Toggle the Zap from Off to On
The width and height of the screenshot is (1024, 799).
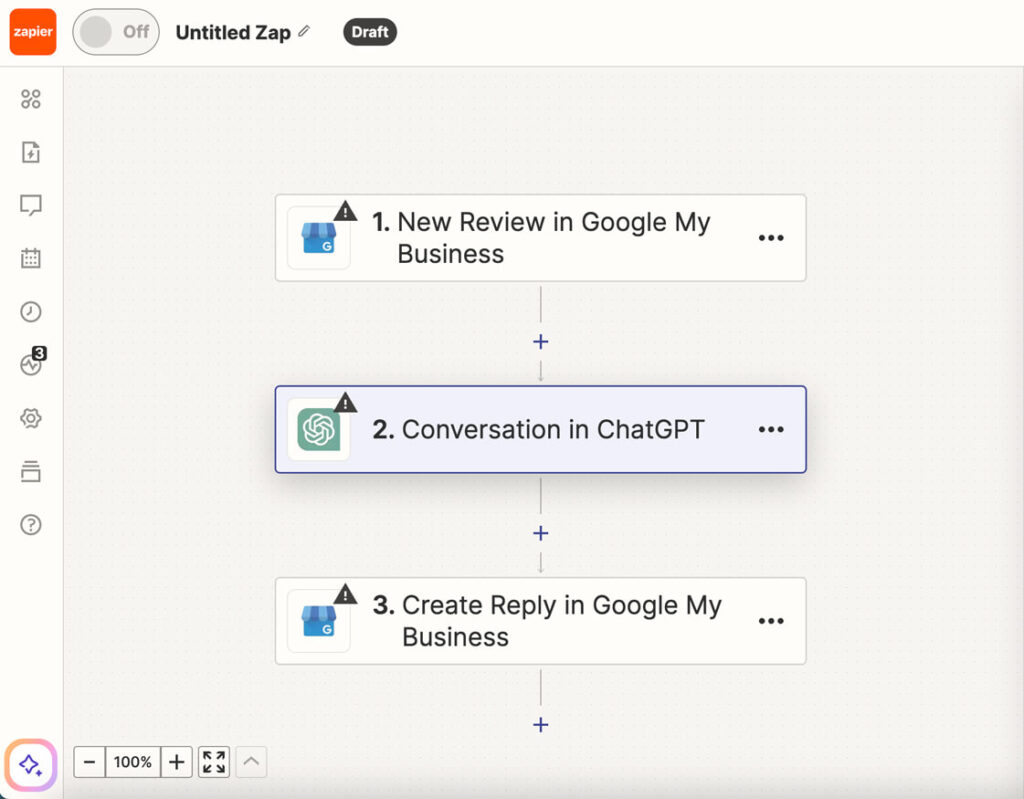pos(115,32)
